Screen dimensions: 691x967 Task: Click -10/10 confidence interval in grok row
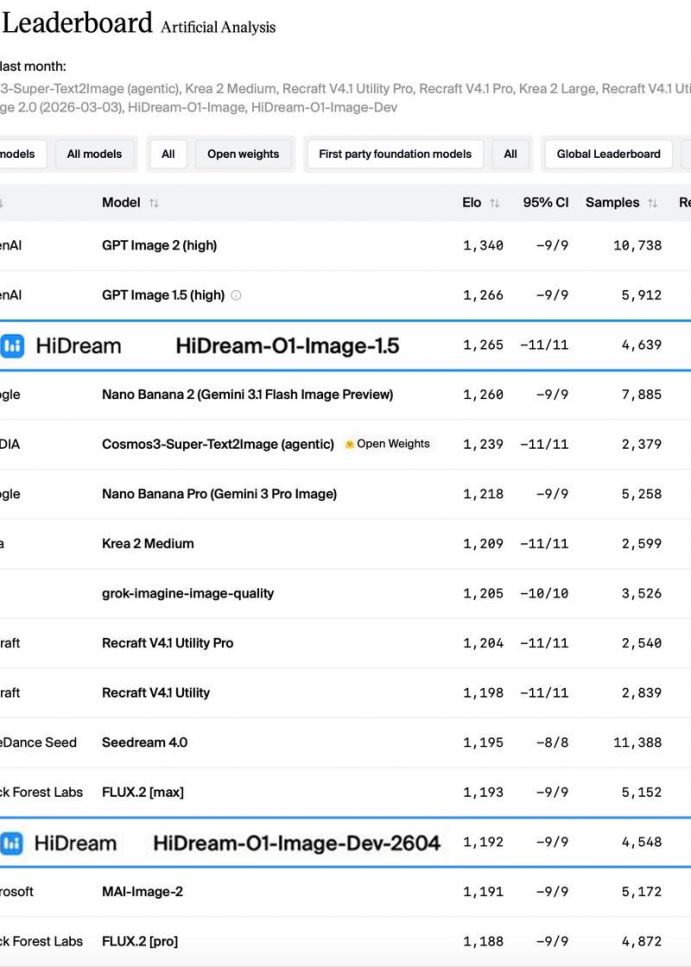[544, 593]
